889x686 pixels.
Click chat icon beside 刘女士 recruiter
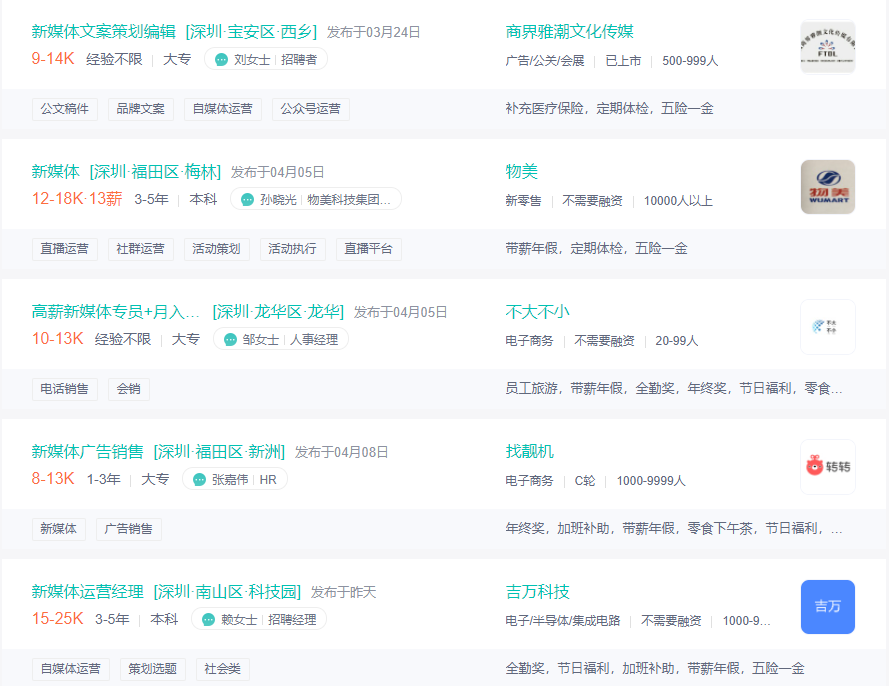click(x=221, y=60)
